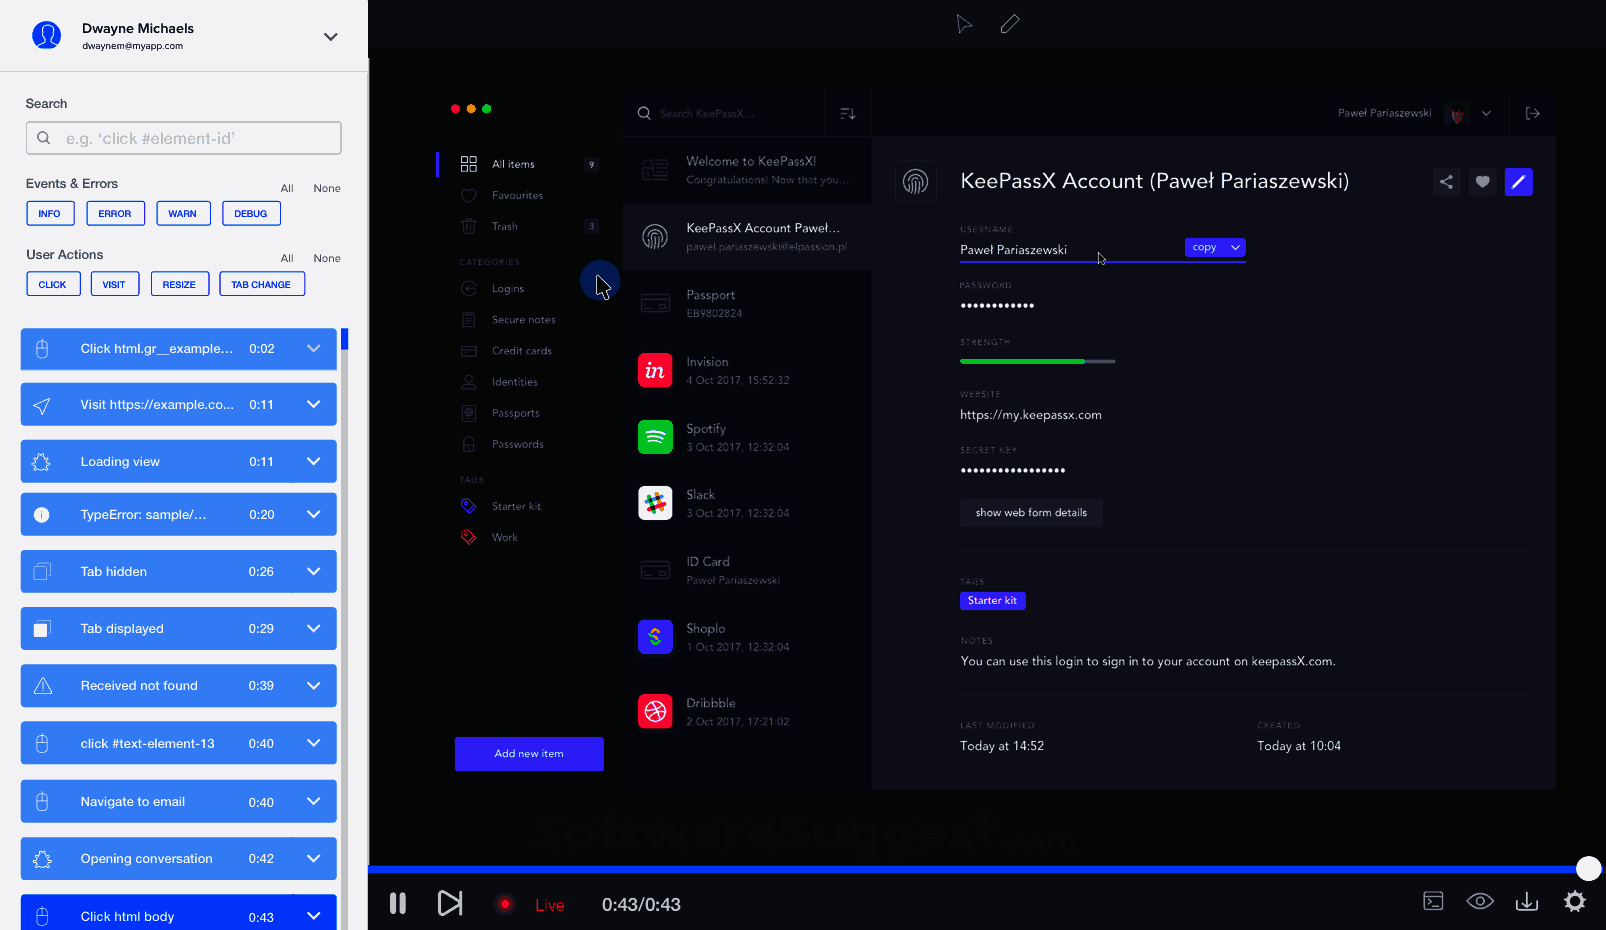Viewport: 1606px width, 930px height.
Task: Click the Add new item button
Action: pyautogui.click(x=529, y=753)
